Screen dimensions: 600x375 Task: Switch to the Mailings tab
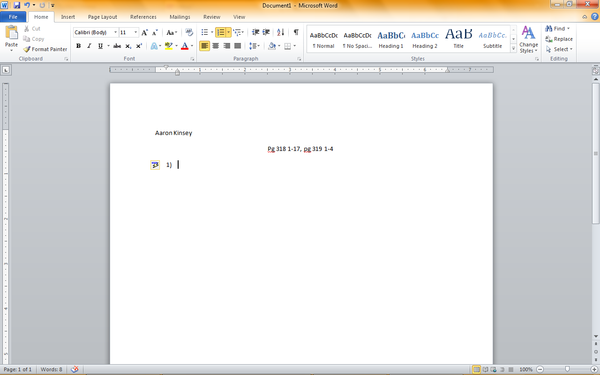pos(180,17)
